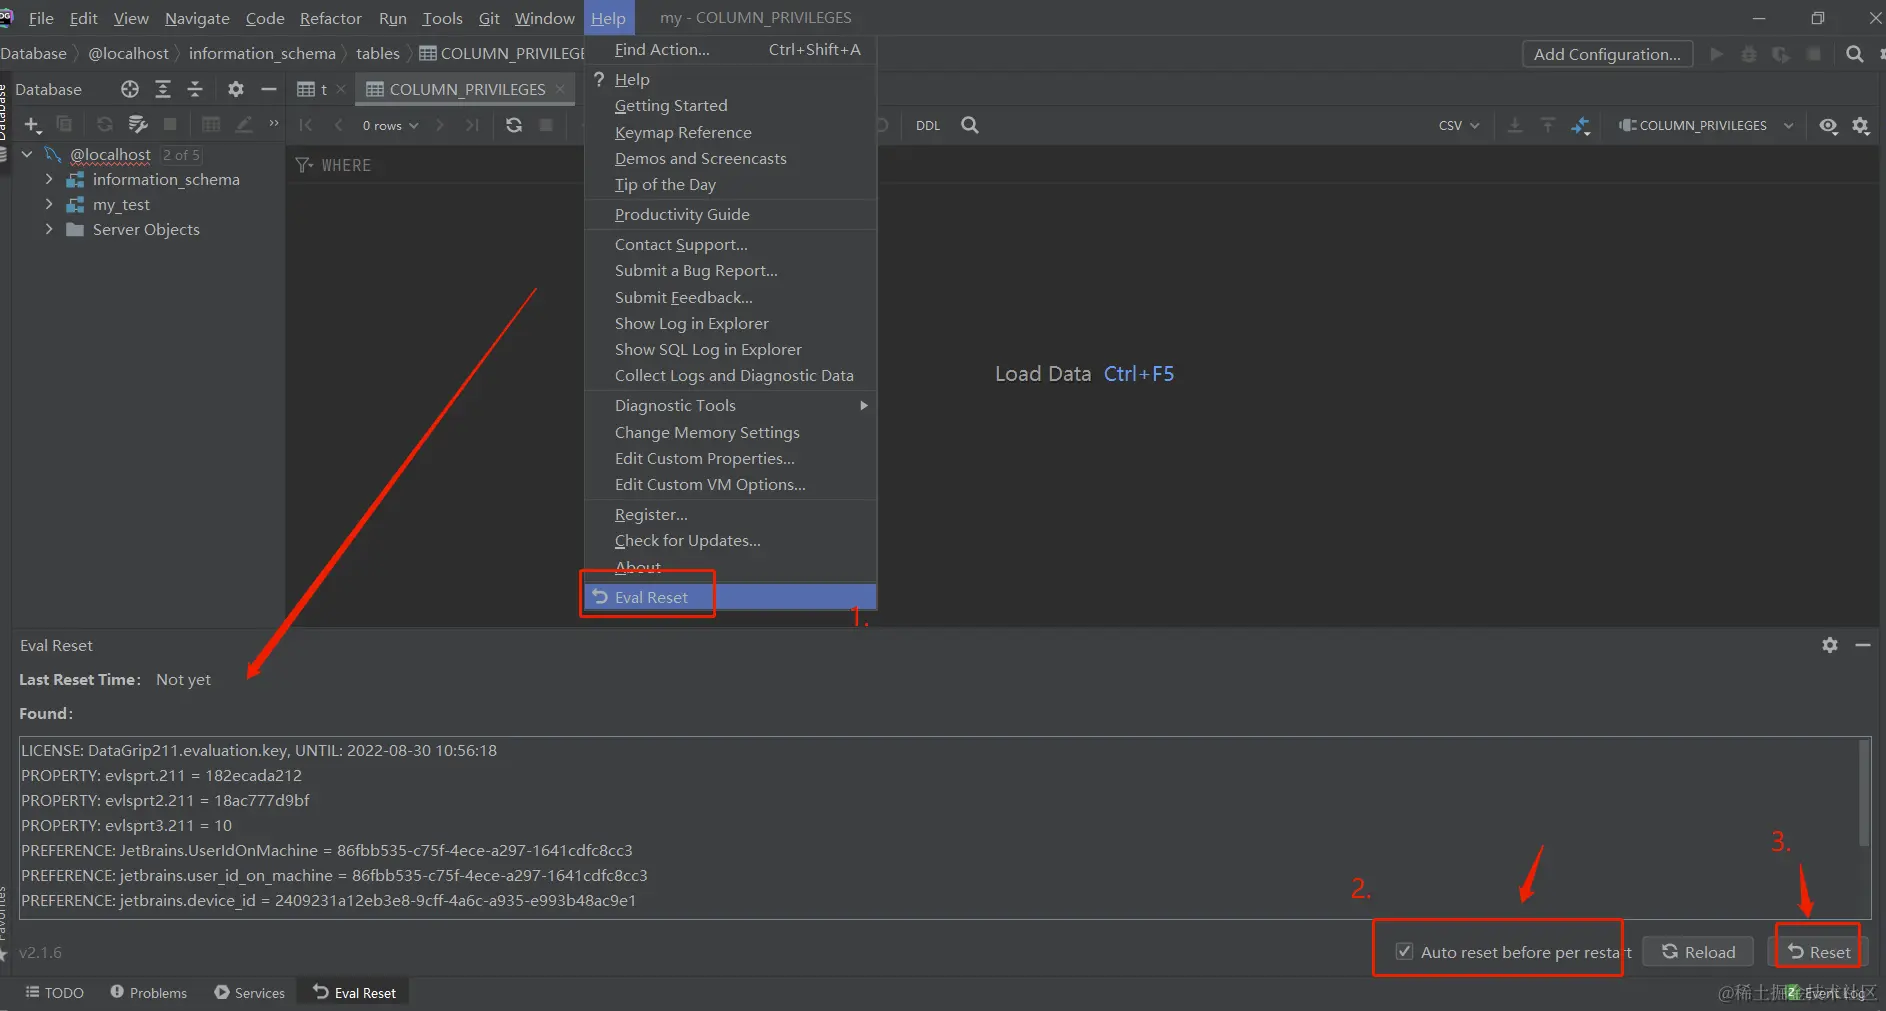Click the Debug bug icon in main toolbar

[1749, 54]
